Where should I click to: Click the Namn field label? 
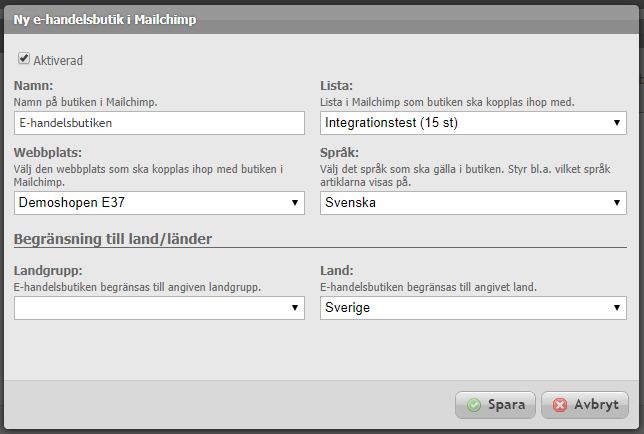pos(33,85)
